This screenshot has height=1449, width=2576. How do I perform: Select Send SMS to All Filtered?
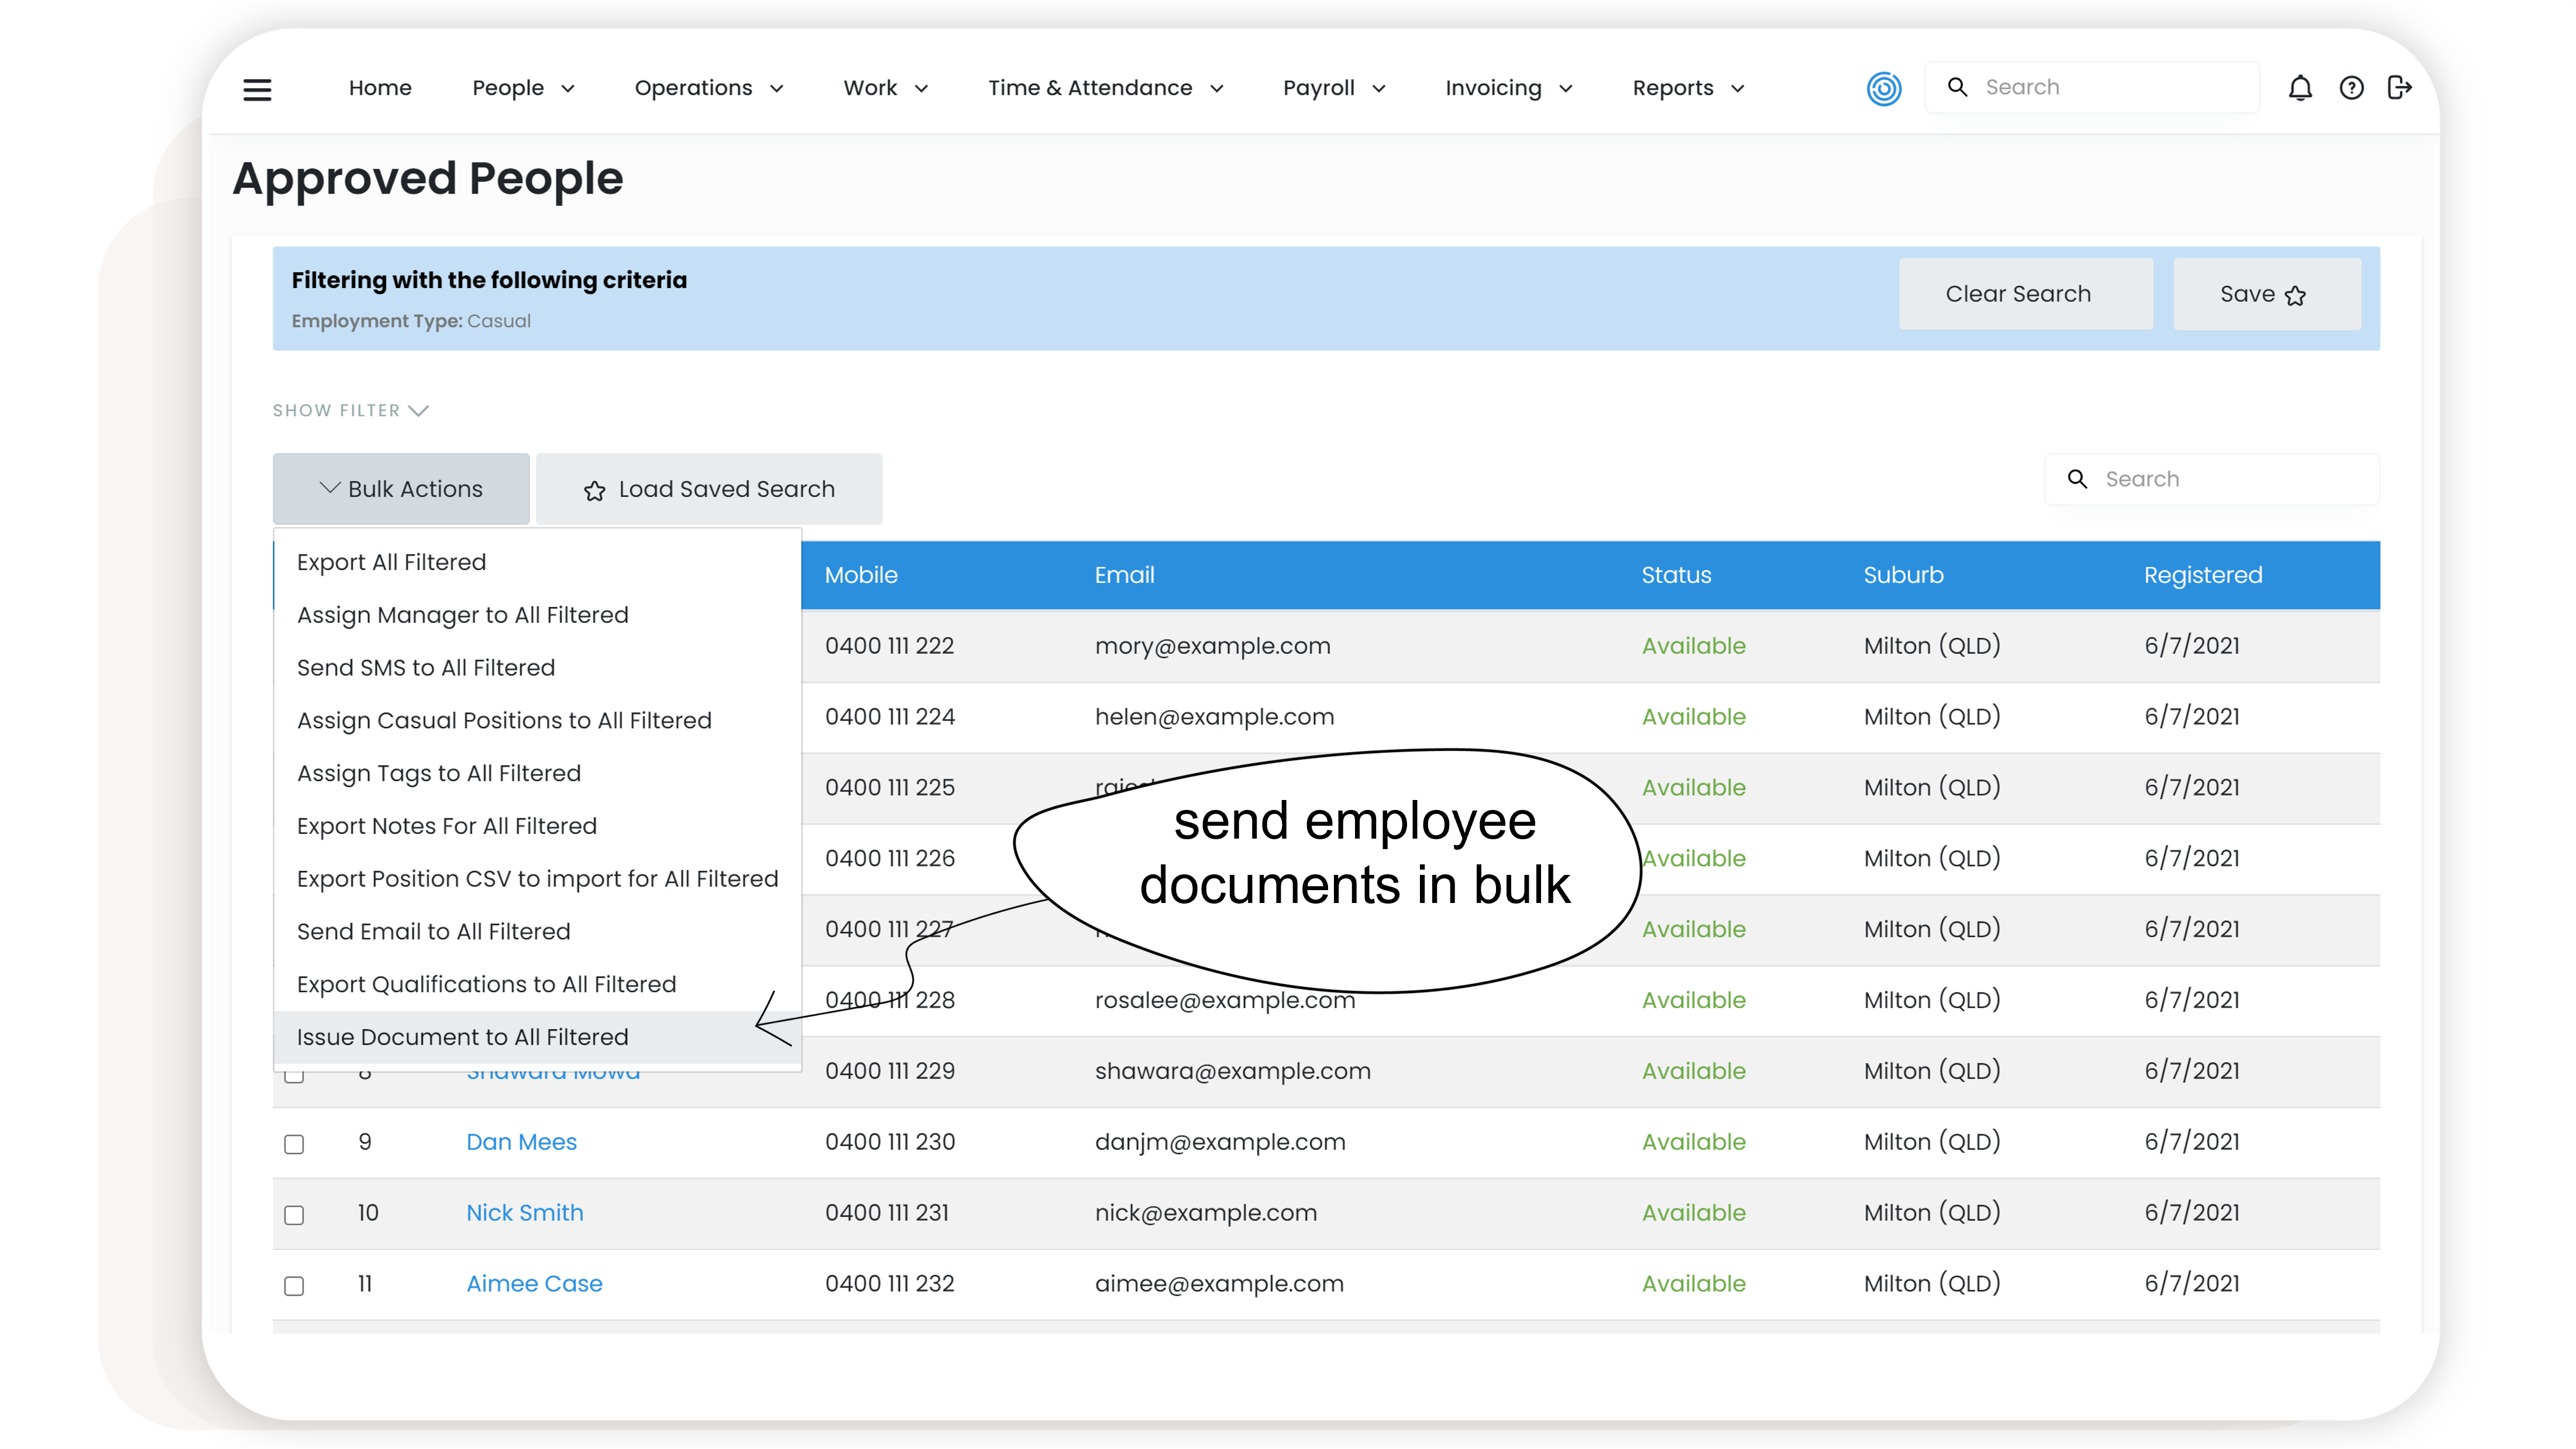pos(425,667)
